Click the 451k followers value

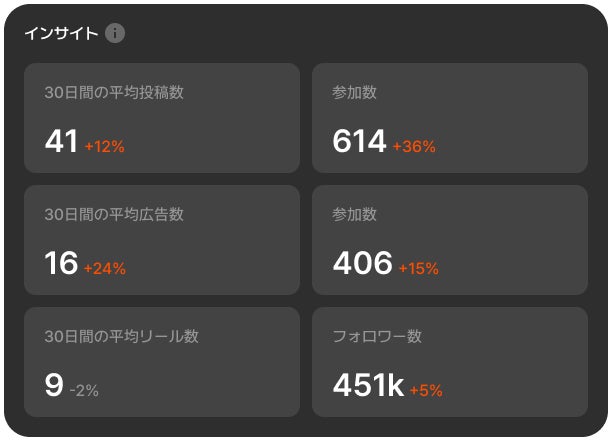click(x=368, y=385)
